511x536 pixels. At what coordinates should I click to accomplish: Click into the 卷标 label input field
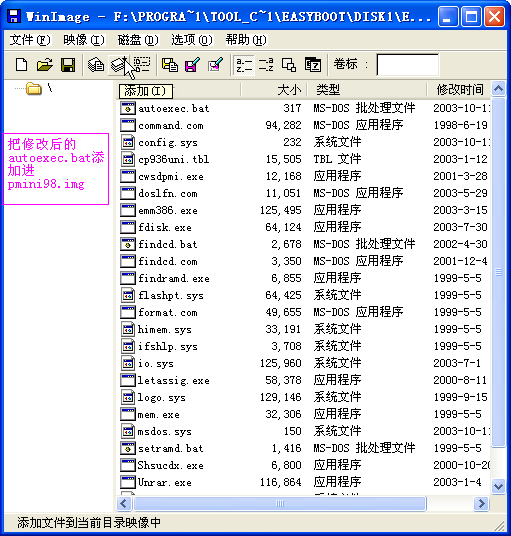[x=407, y=65]
